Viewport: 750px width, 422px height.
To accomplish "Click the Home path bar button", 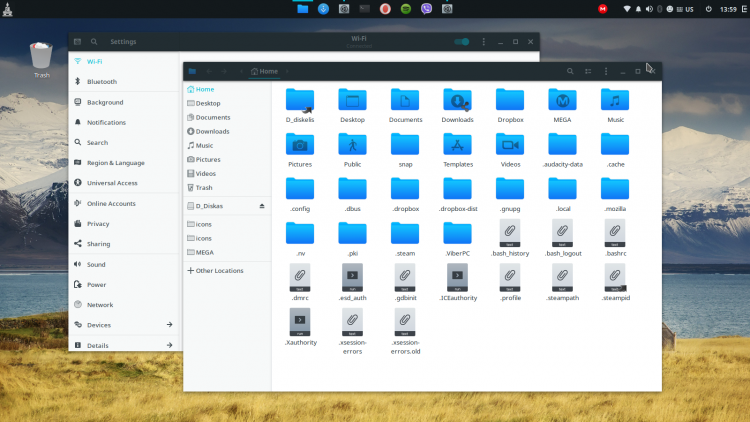I will 264,71.
